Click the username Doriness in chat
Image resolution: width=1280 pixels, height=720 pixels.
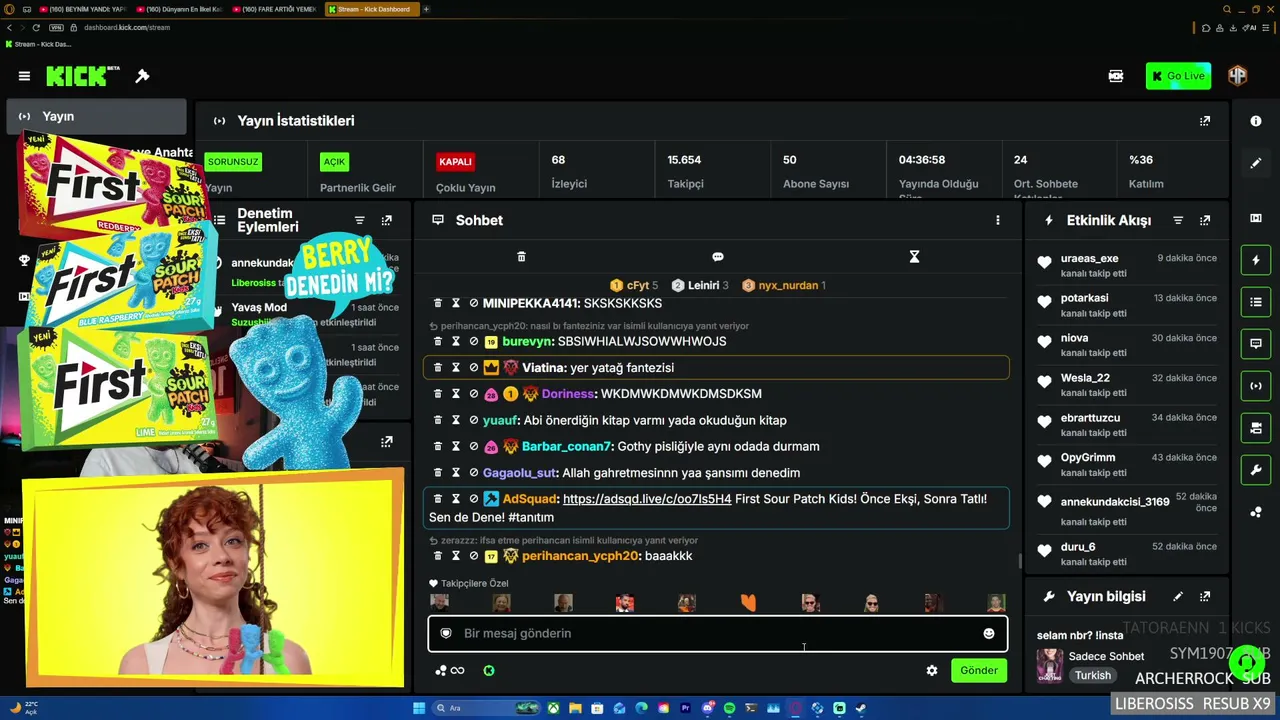(567, 394)
